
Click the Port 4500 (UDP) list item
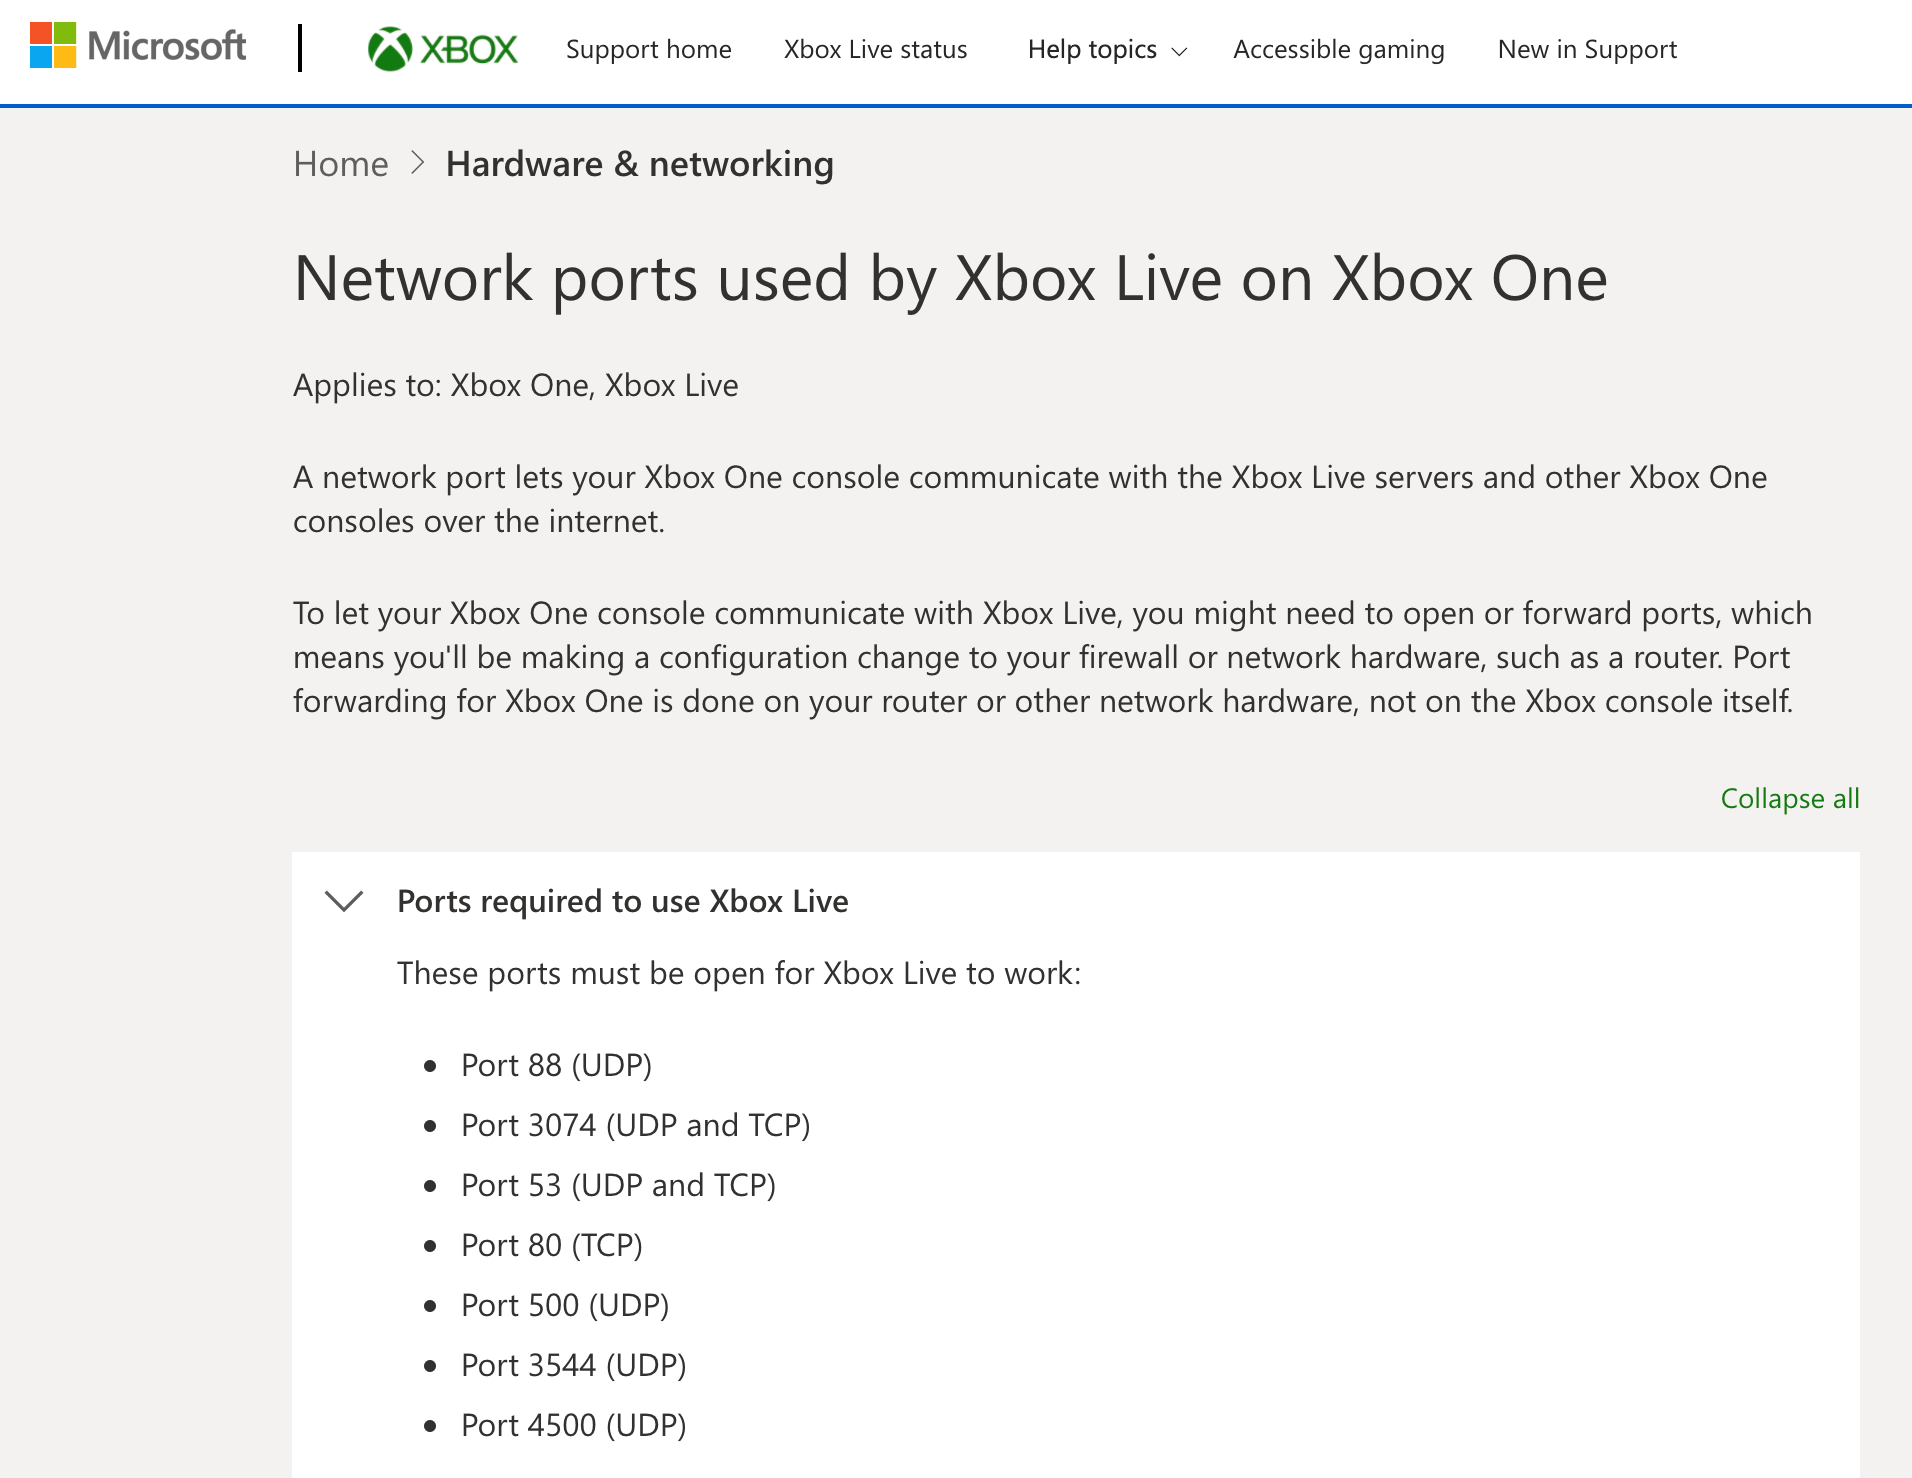(x=573, y=1425)
